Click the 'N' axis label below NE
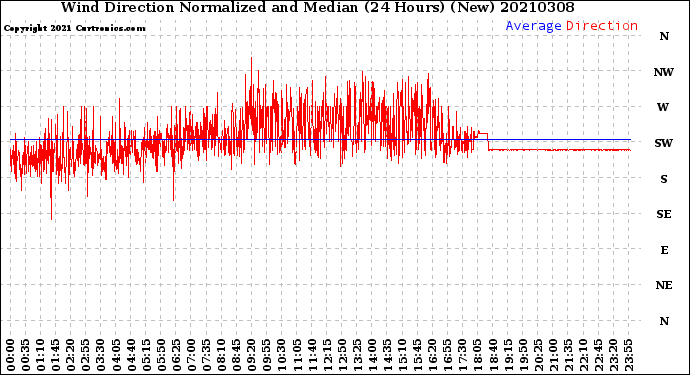 point(664,321)
